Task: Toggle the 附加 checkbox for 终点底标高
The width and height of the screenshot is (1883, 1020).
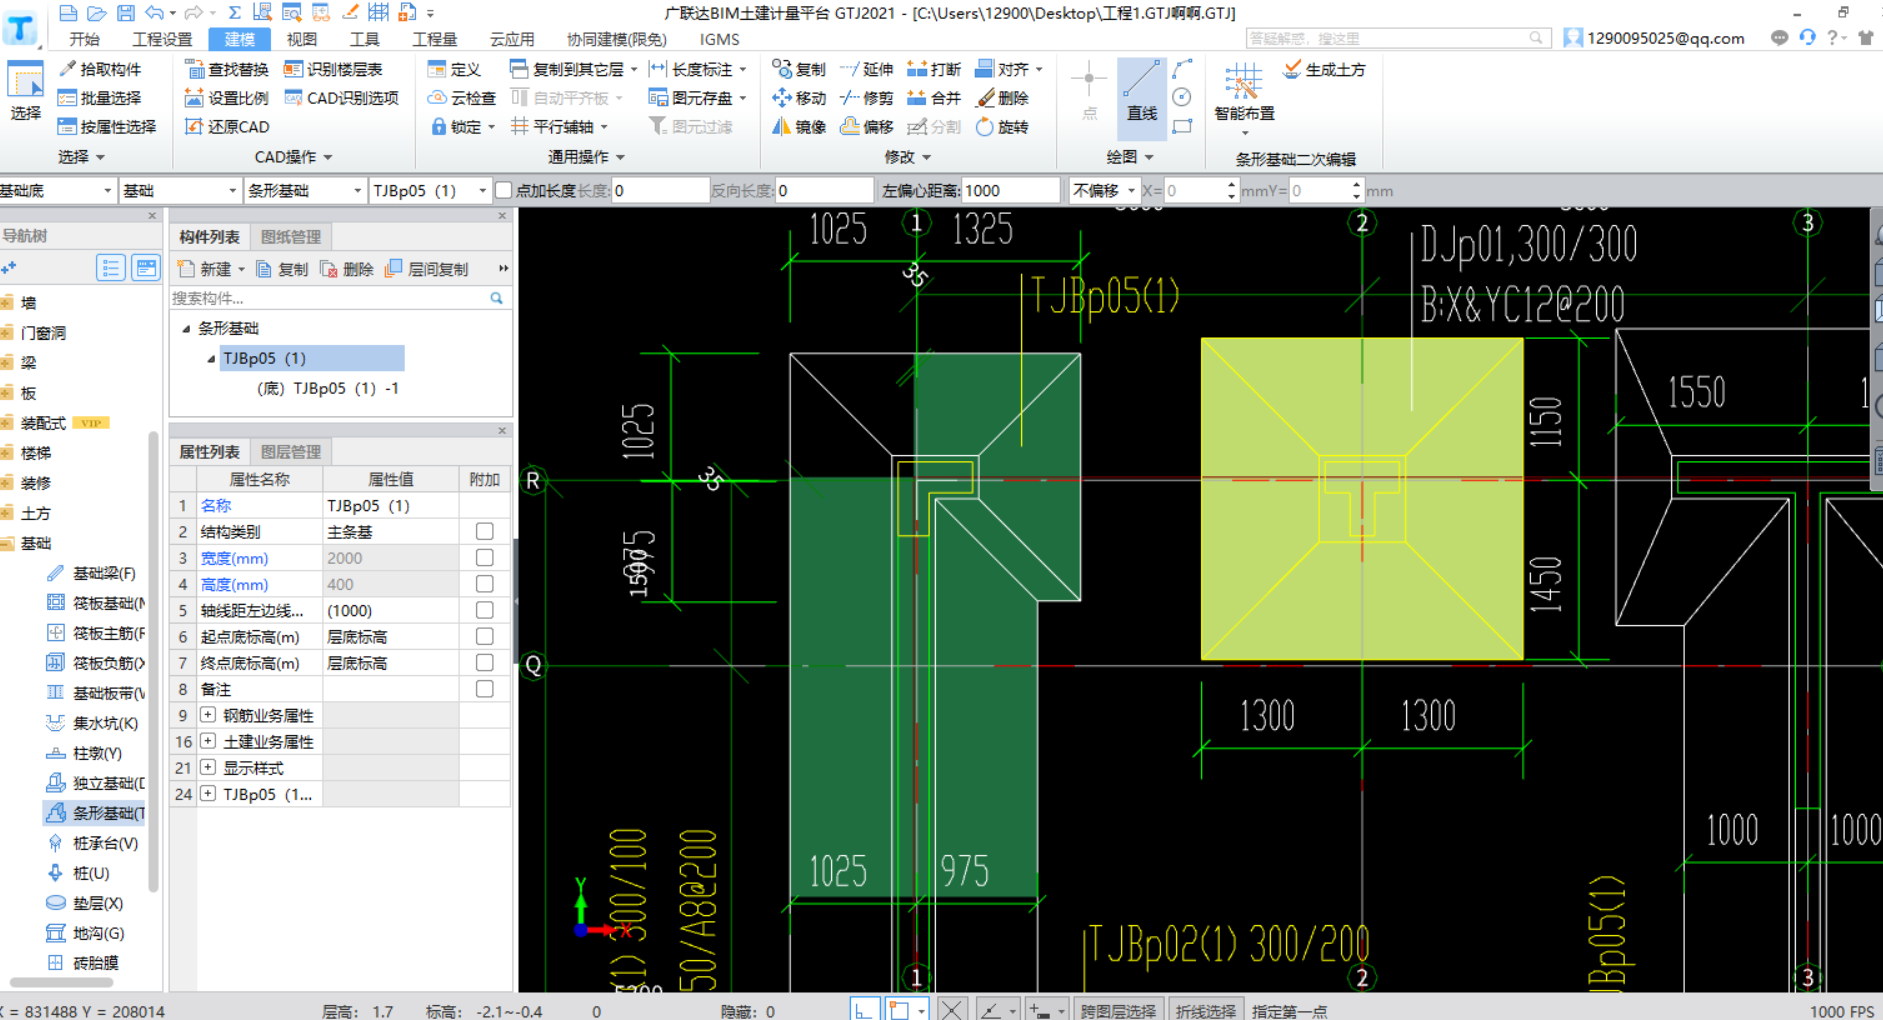Action: tap(485, 662)
